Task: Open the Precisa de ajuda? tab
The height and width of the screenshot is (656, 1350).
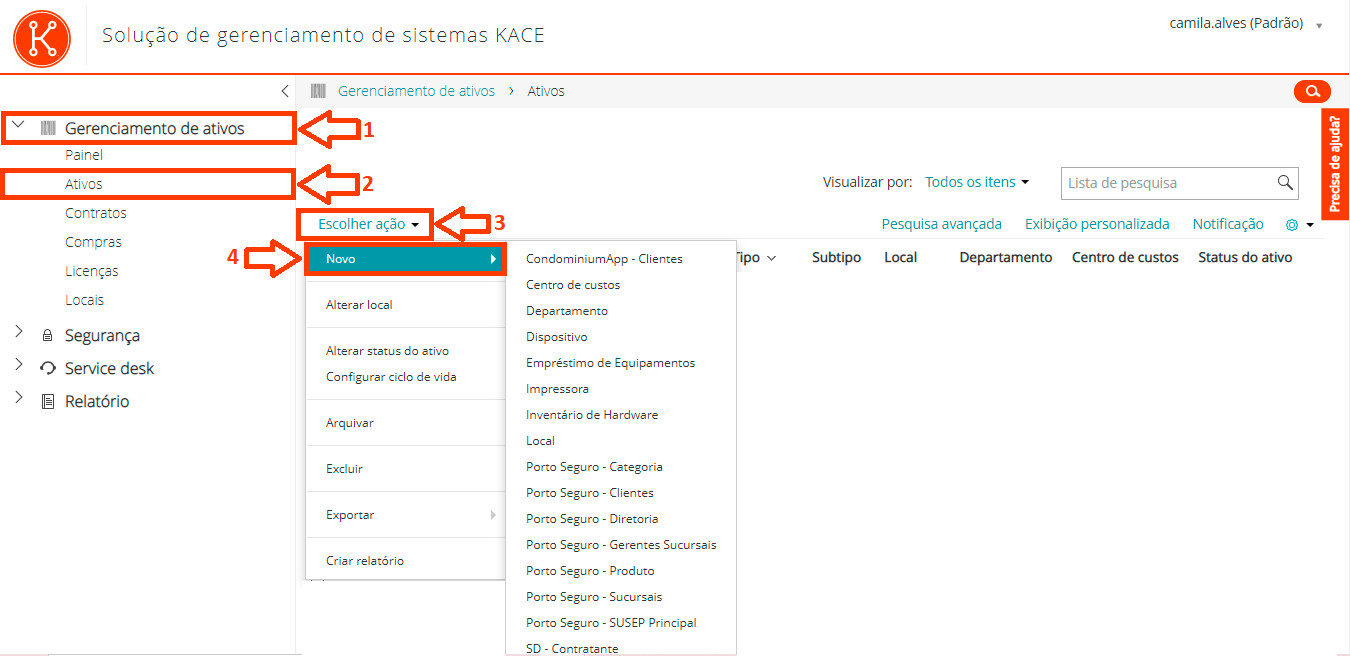Action: [x=1335, y=164]
